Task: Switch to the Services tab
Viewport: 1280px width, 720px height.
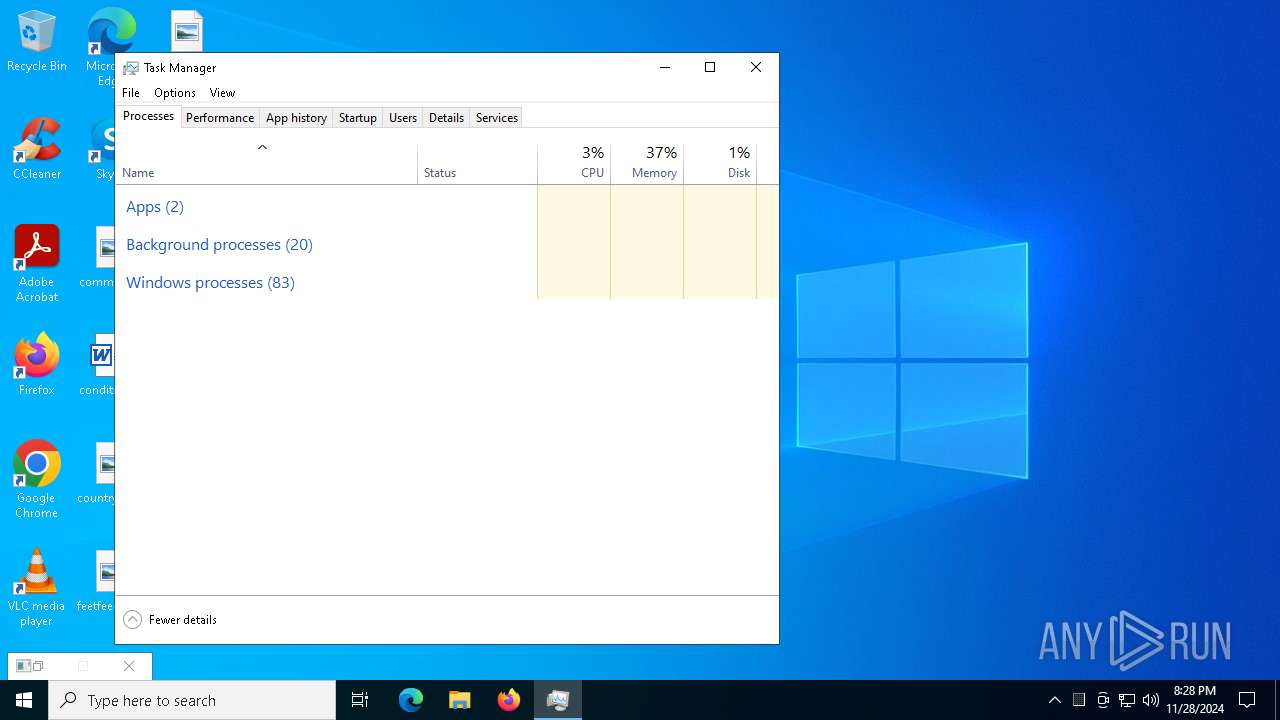Action: (x=496, y=118)
